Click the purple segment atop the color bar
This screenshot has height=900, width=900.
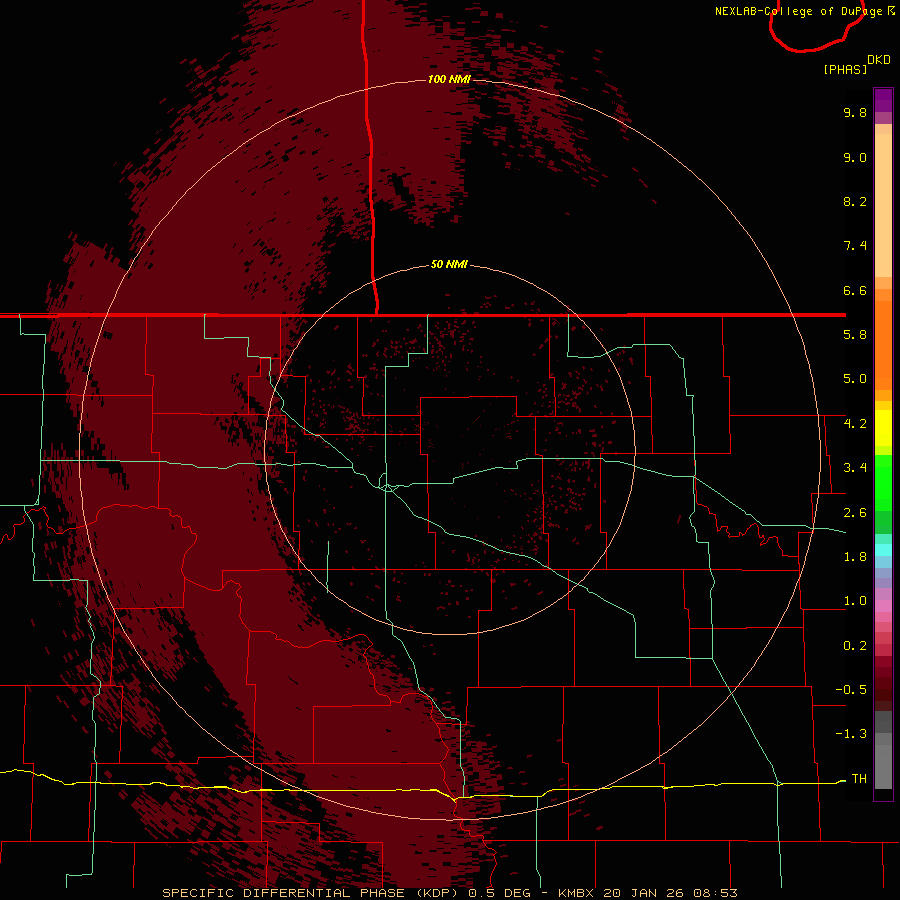coord(883,100)
